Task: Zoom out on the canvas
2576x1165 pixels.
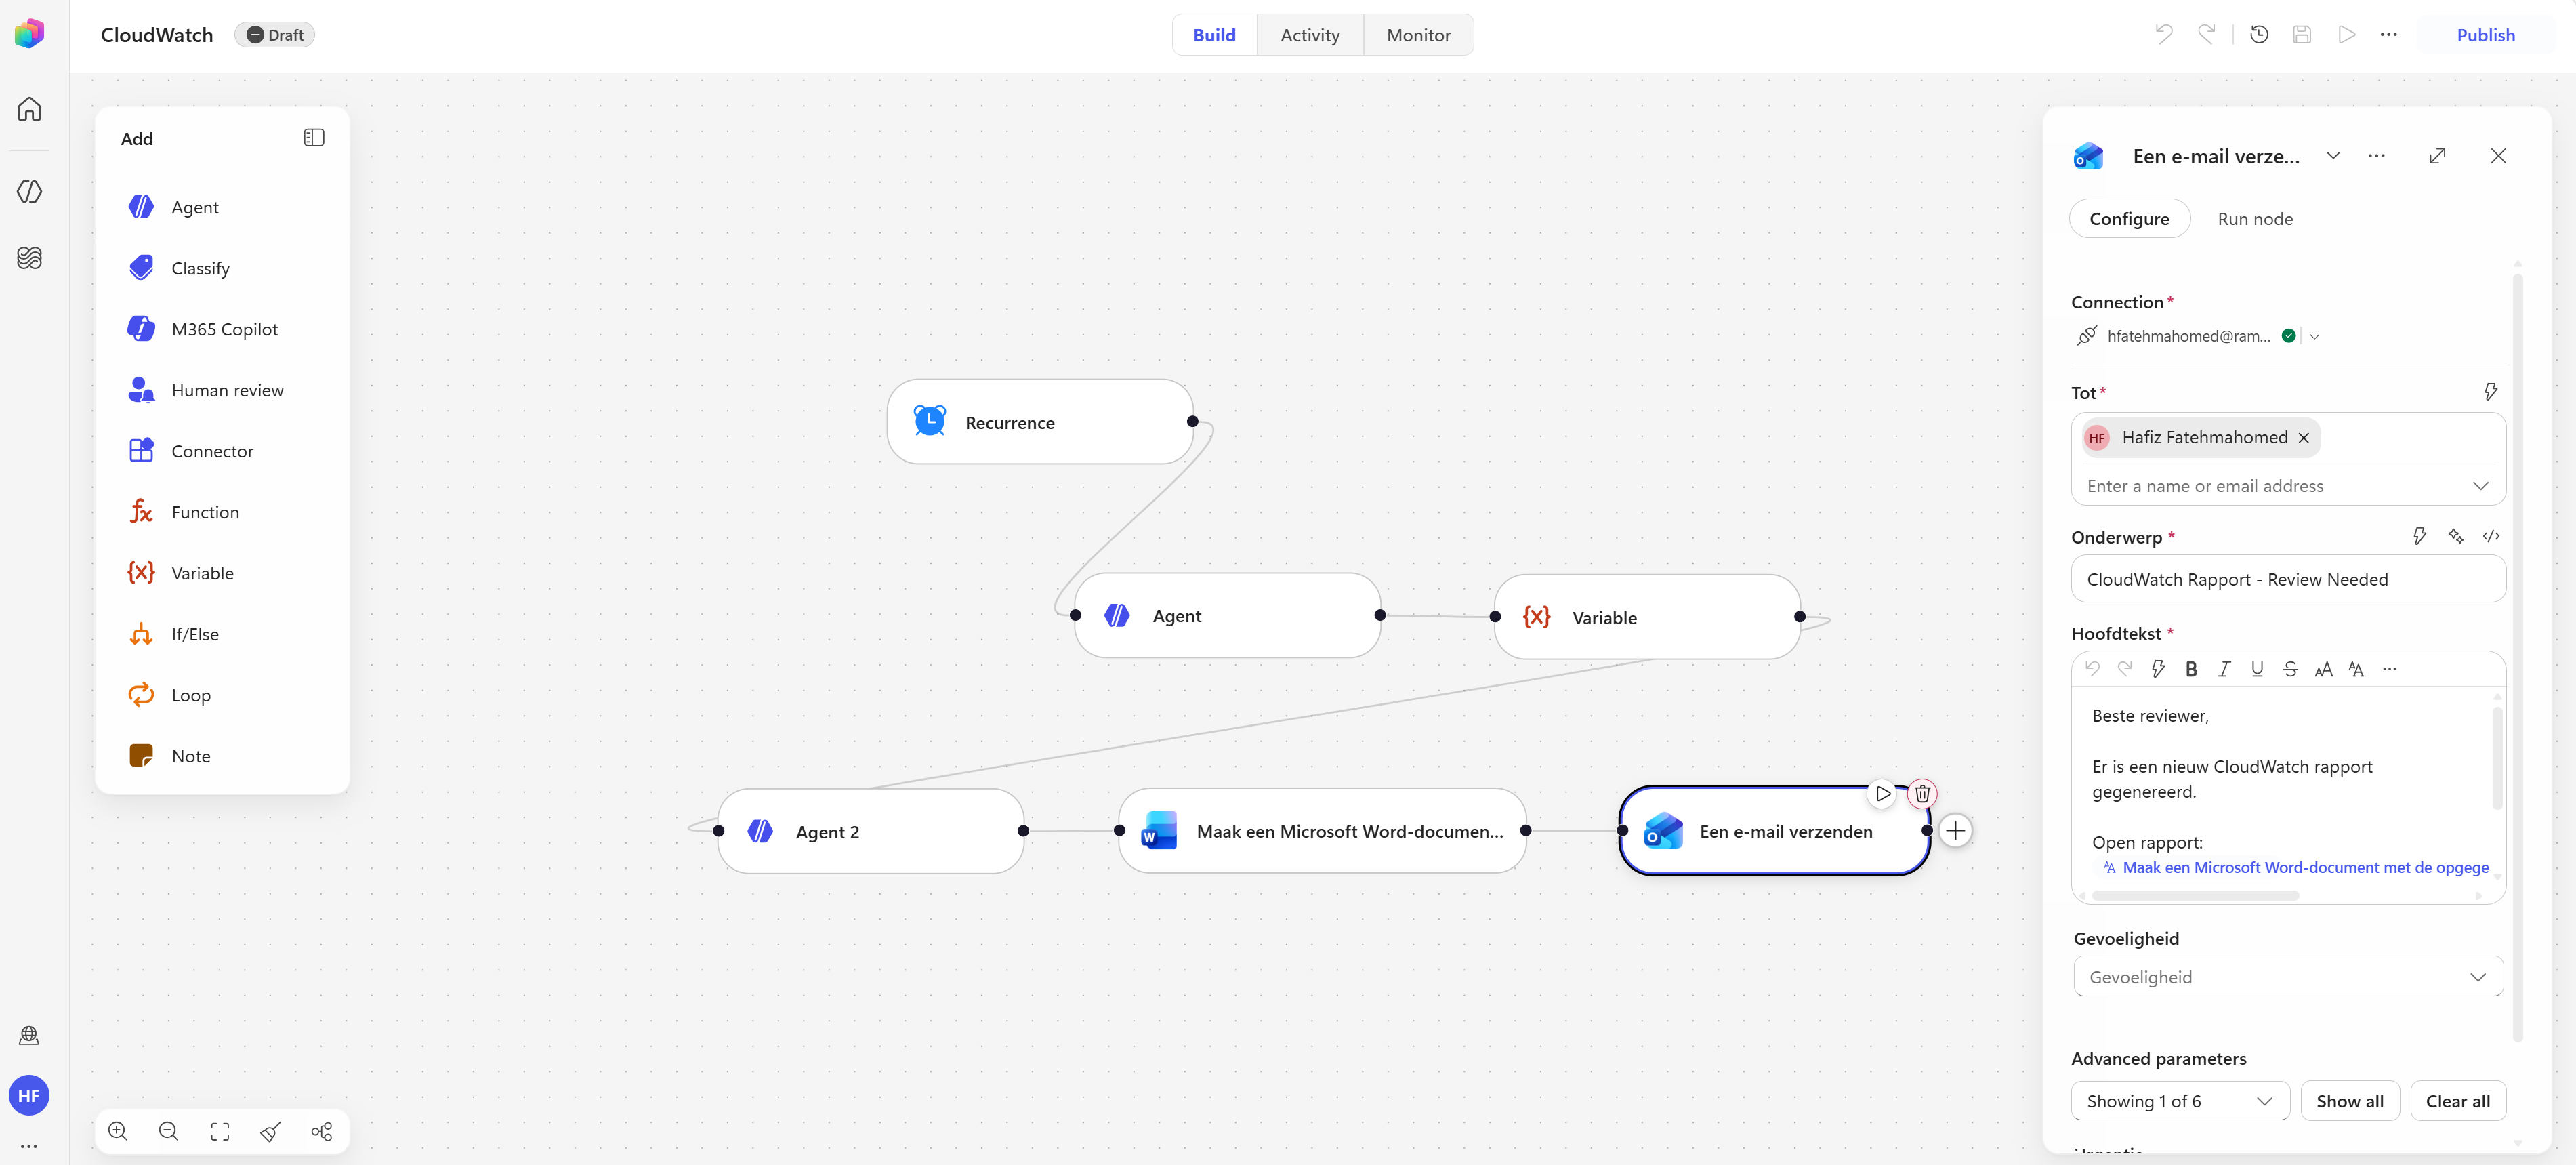Action: [x=169, y=1131]
